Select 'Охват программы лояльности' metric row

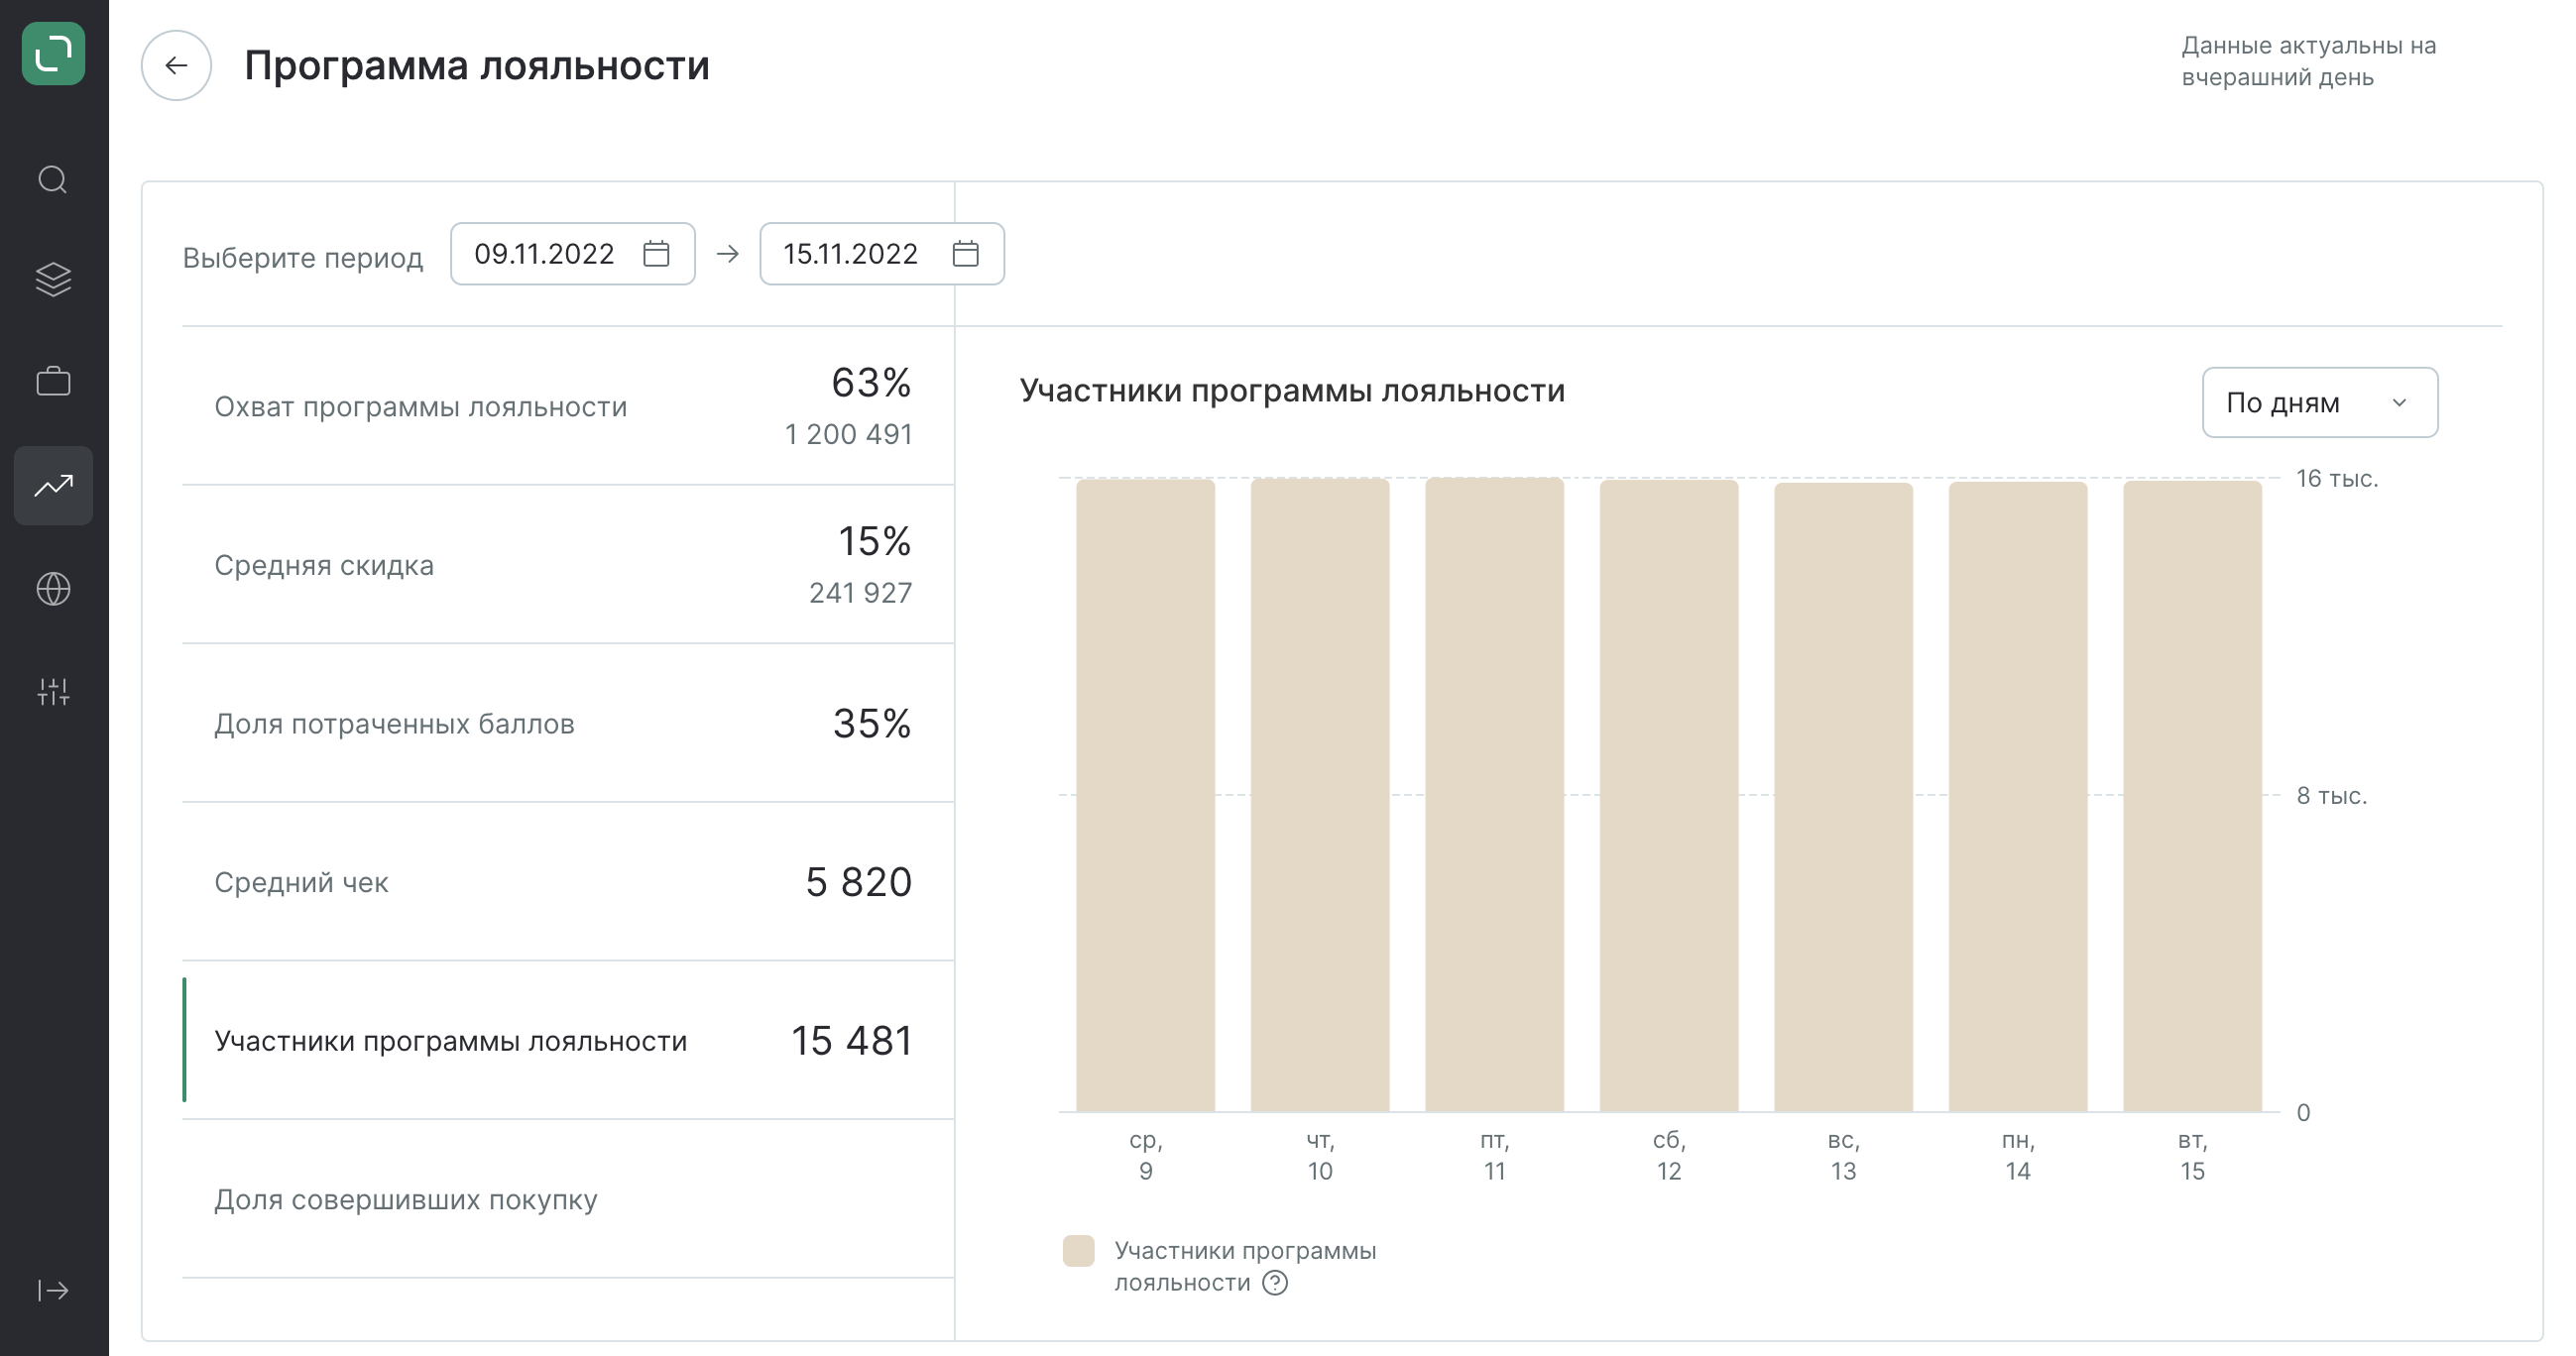pyautogui.click(x=567, y=406)
